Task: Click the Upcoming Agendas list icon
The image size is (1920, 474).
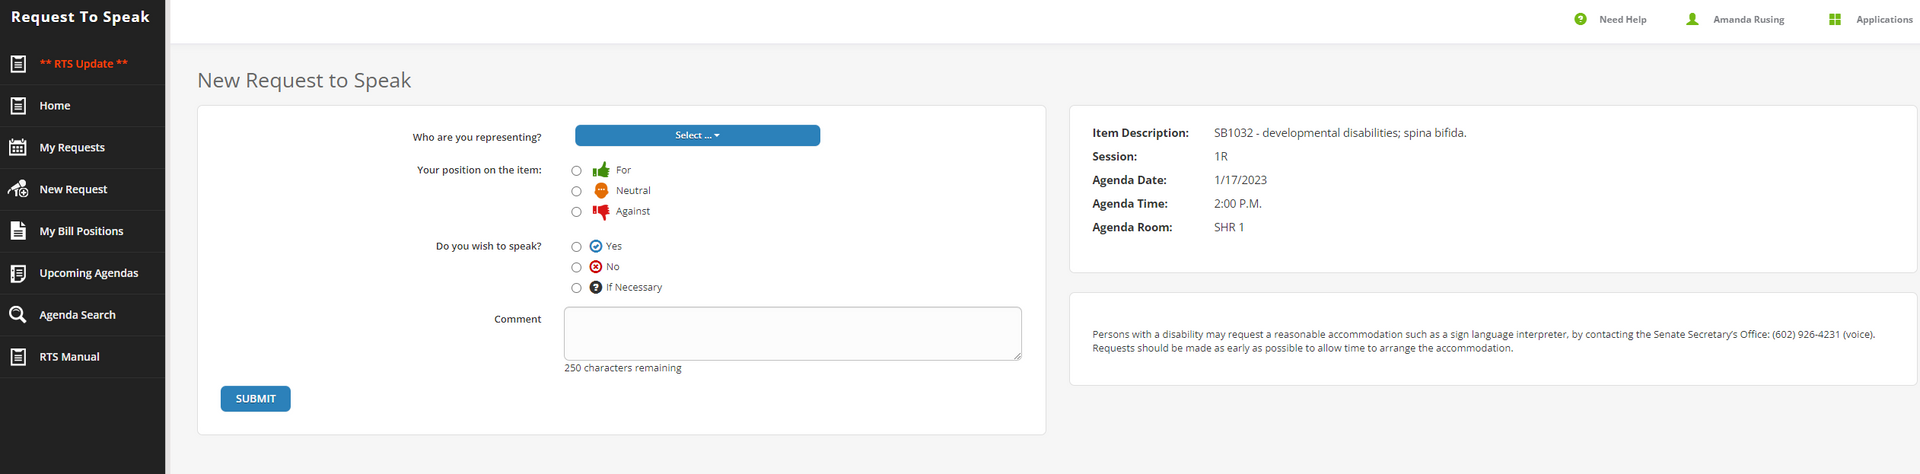Action: tap(18, 273)
